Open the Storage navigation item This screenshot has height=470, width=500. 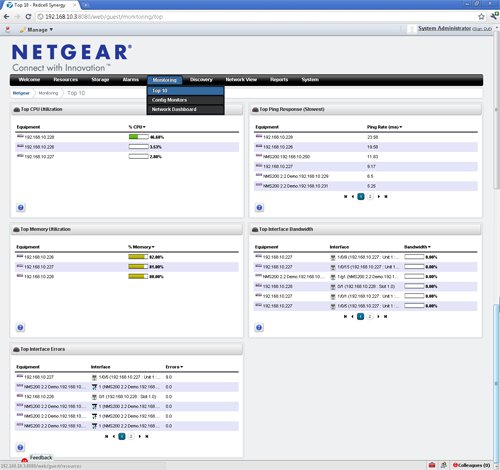[x=100, y=80]
